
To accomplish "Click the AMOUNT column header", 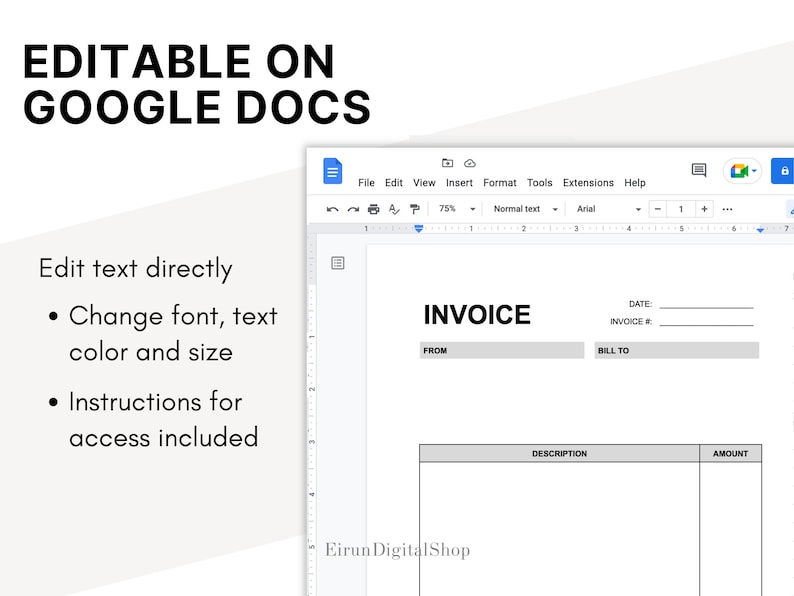I will [x=730, y=454].
